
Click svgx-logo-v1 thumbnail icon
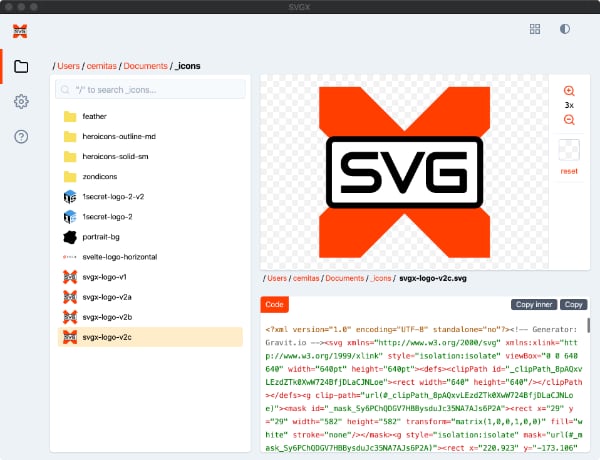(x=70, y=277)
